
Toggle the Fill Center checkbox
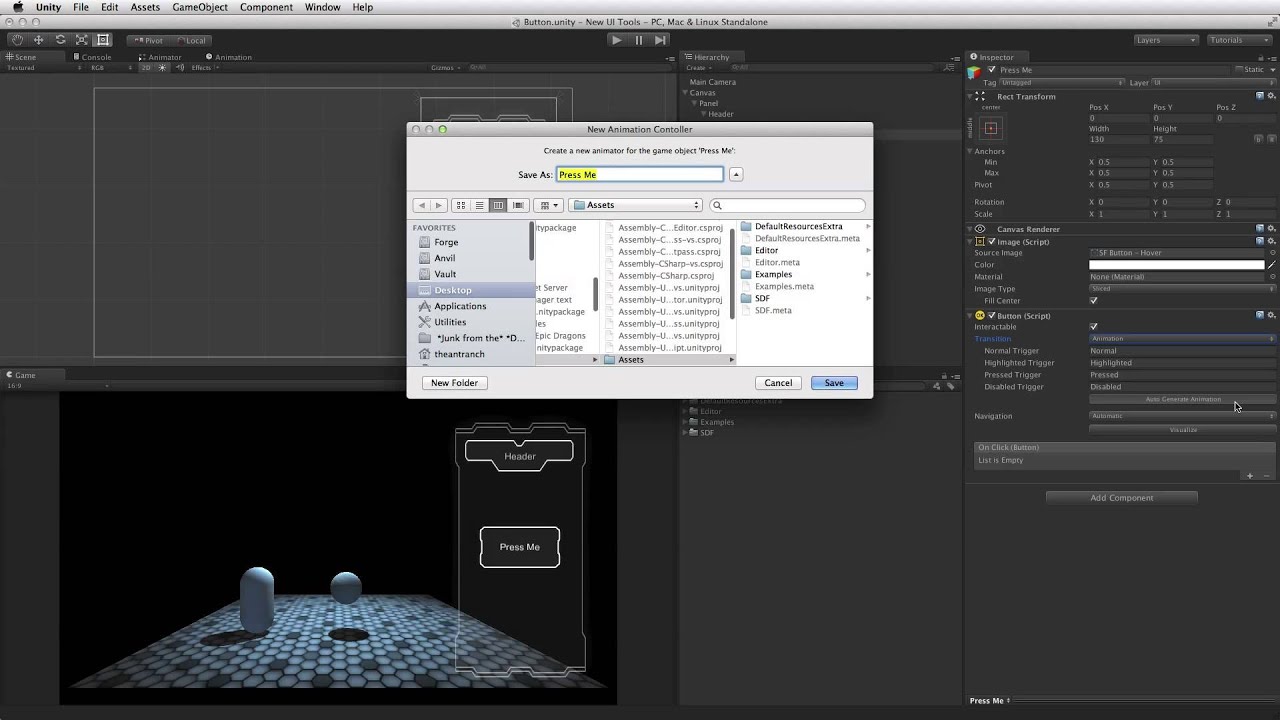(x=1093, y=301)
